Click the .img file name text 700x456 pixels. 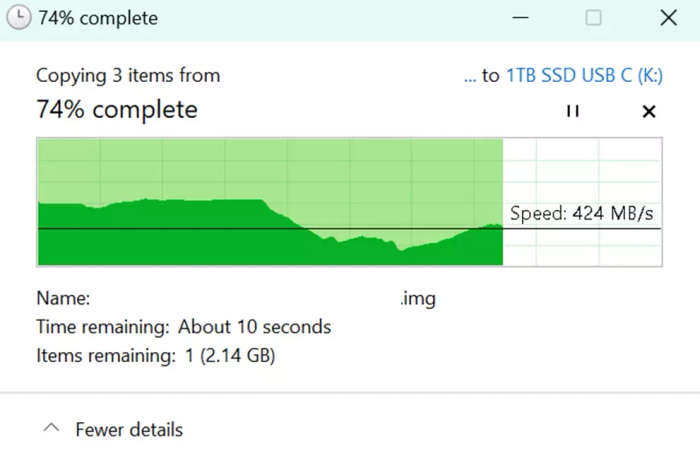click(418, 299)
